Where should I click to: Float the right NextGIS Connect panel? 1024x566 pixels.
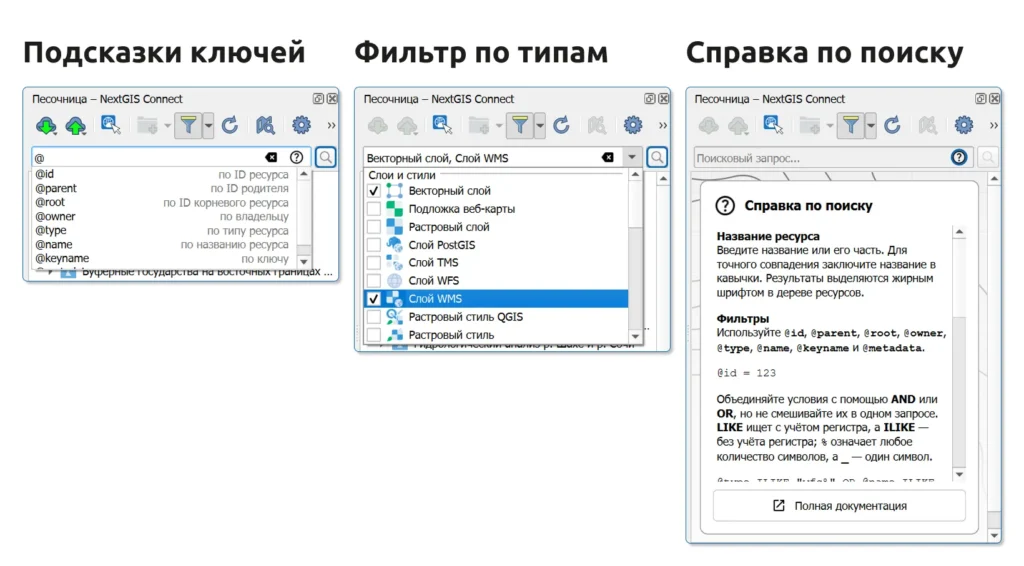(x=980, y=99)
